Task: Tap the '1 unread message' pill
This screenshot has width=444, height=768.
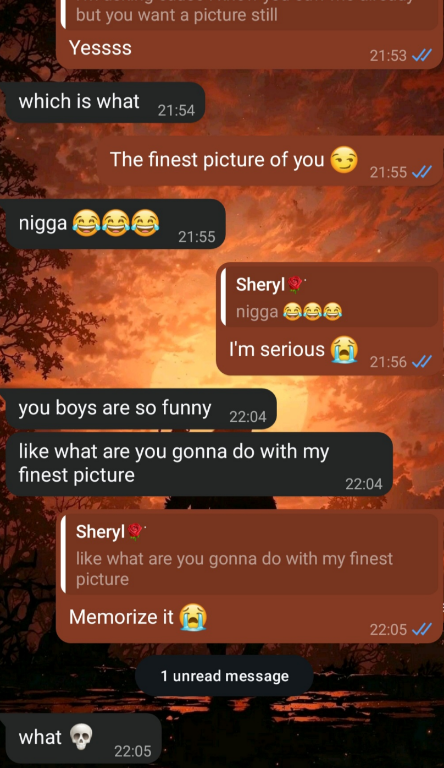Action: [x=224, y=676]
